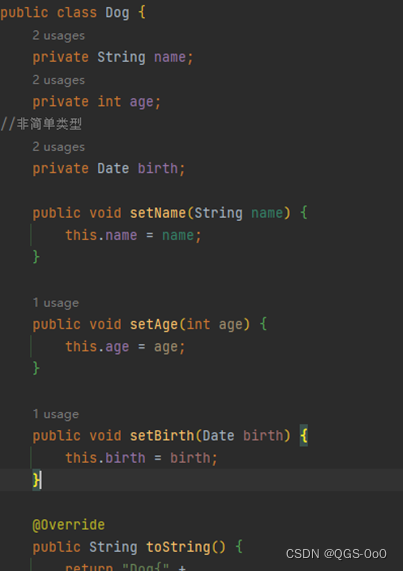Click the Chinese comment line
The image size is (403, 571).
41,124
